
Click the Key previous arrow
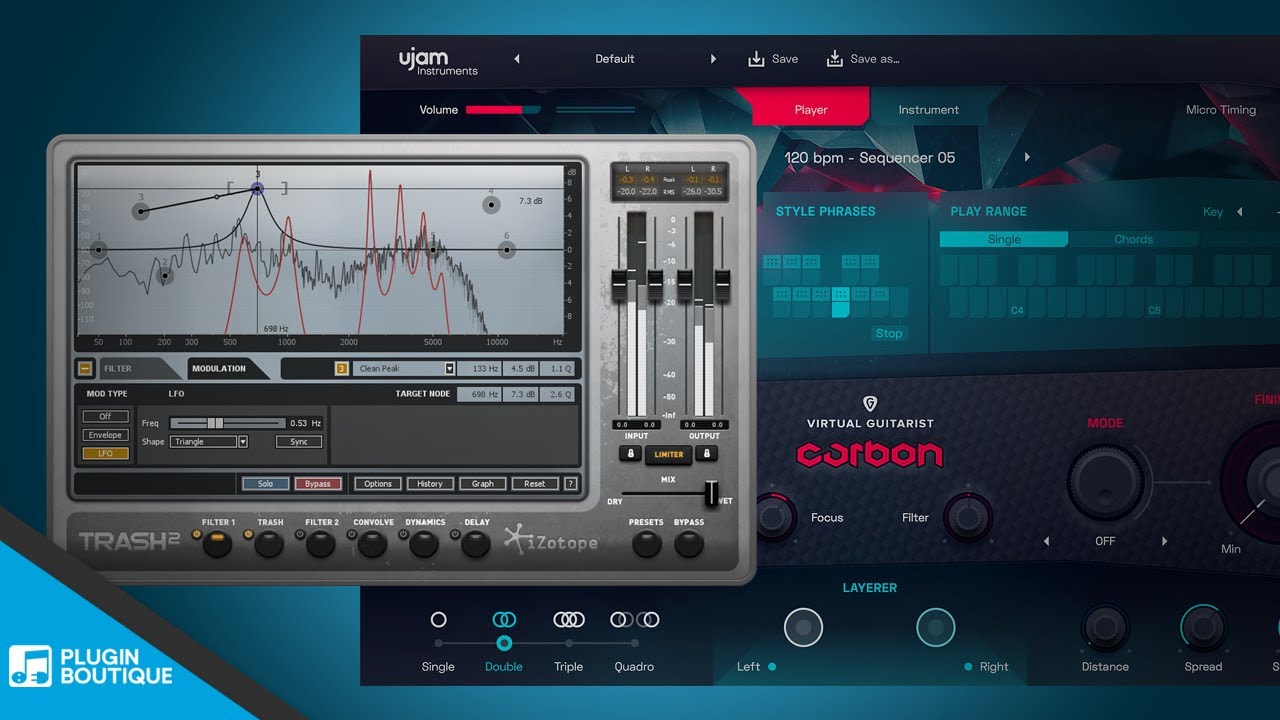pos(1240,212)
